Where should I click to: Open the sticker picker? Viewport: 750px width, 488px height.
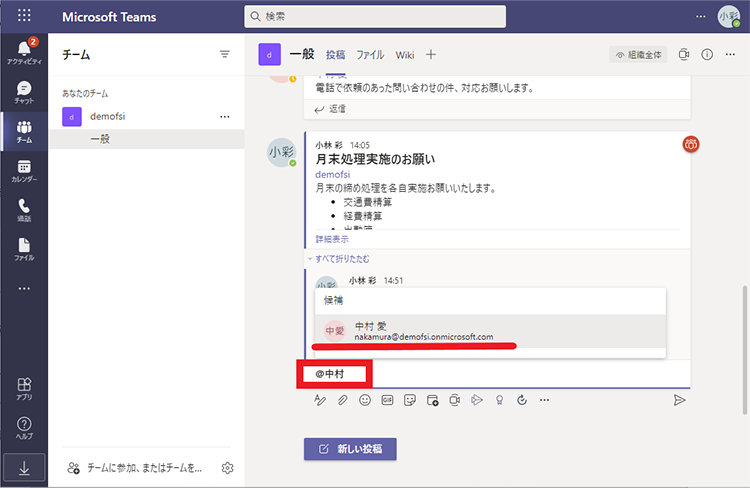(410, 400)
